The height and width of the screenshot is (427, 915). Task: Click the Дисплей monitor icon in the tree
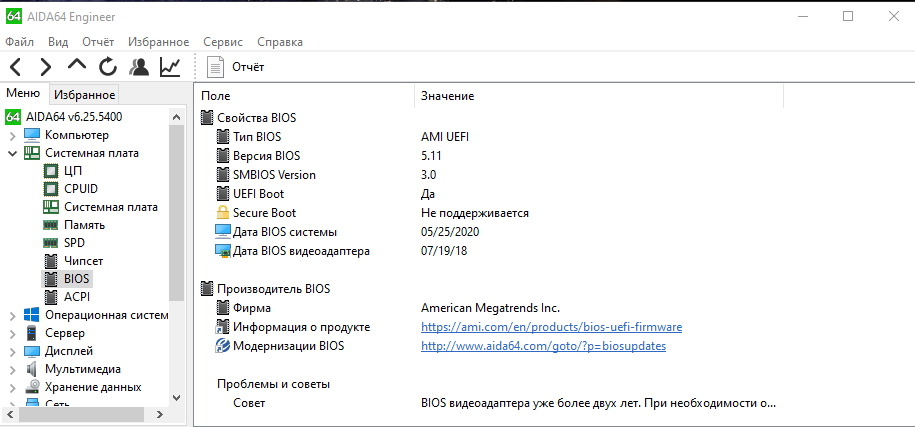point(32,352)
